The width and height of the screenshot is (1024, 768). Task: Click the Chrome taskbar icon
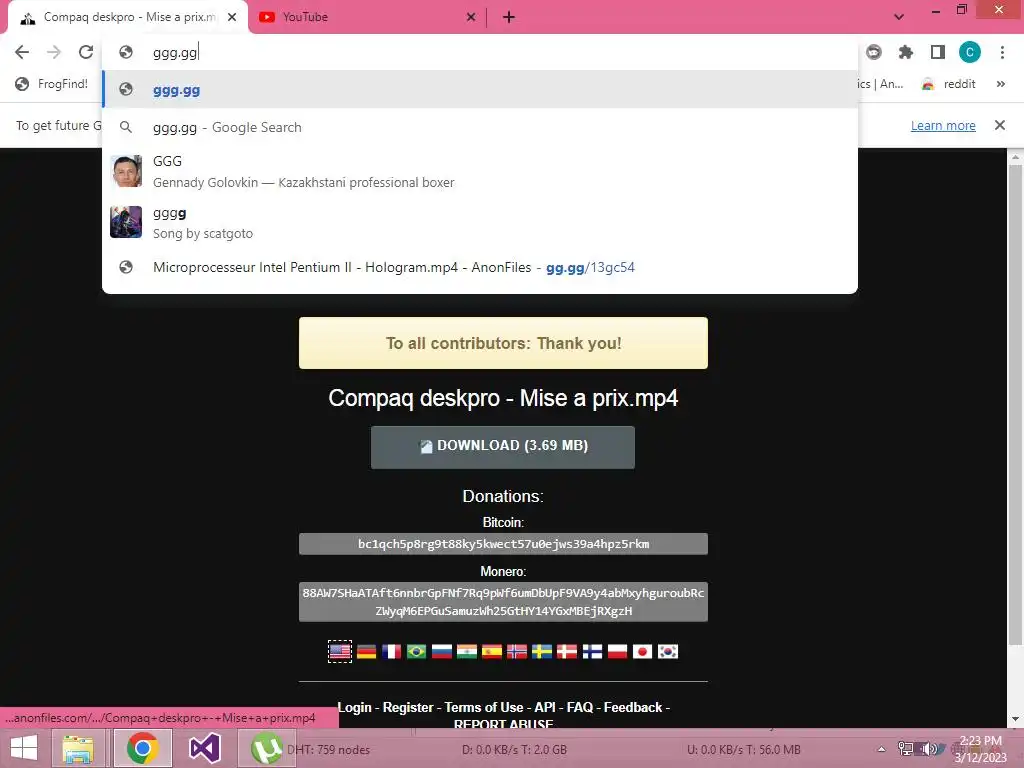[x=142, y=748]
